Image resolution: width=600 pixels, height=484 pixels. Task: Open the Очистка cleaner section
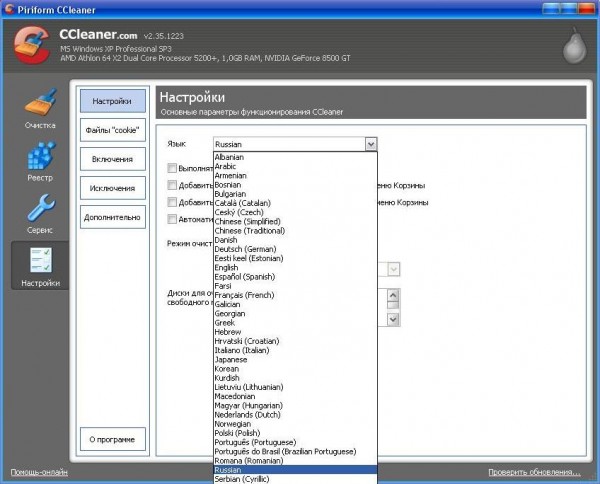(x=40, y=108)
